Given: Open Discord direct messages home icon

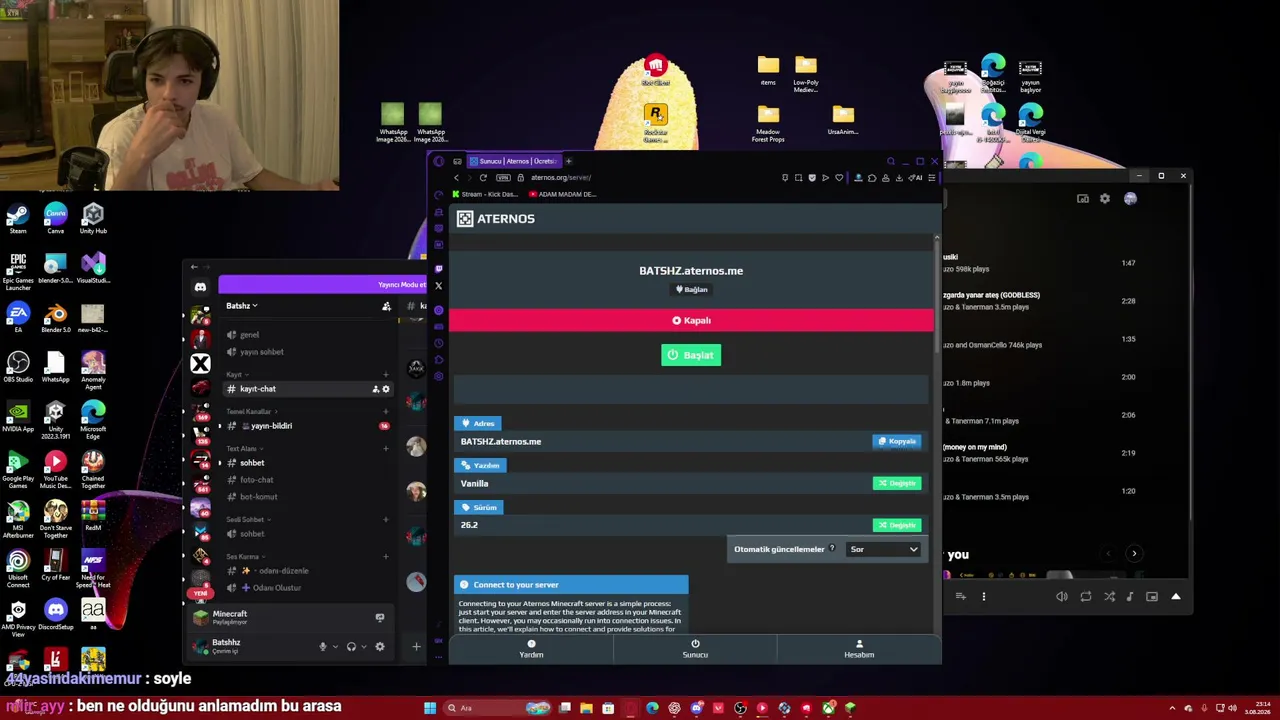Looking at the screenshot, I should [200, 288].
